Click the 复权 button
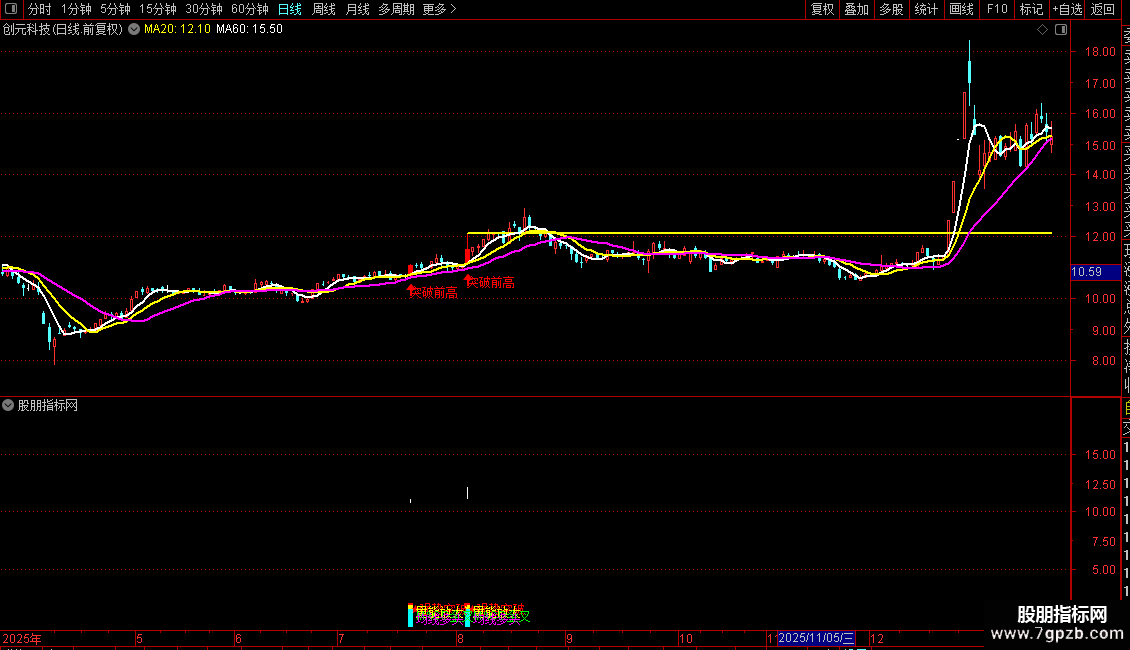Image resolution: width=1130 pixels, height=650 pixels. point(822,9)
